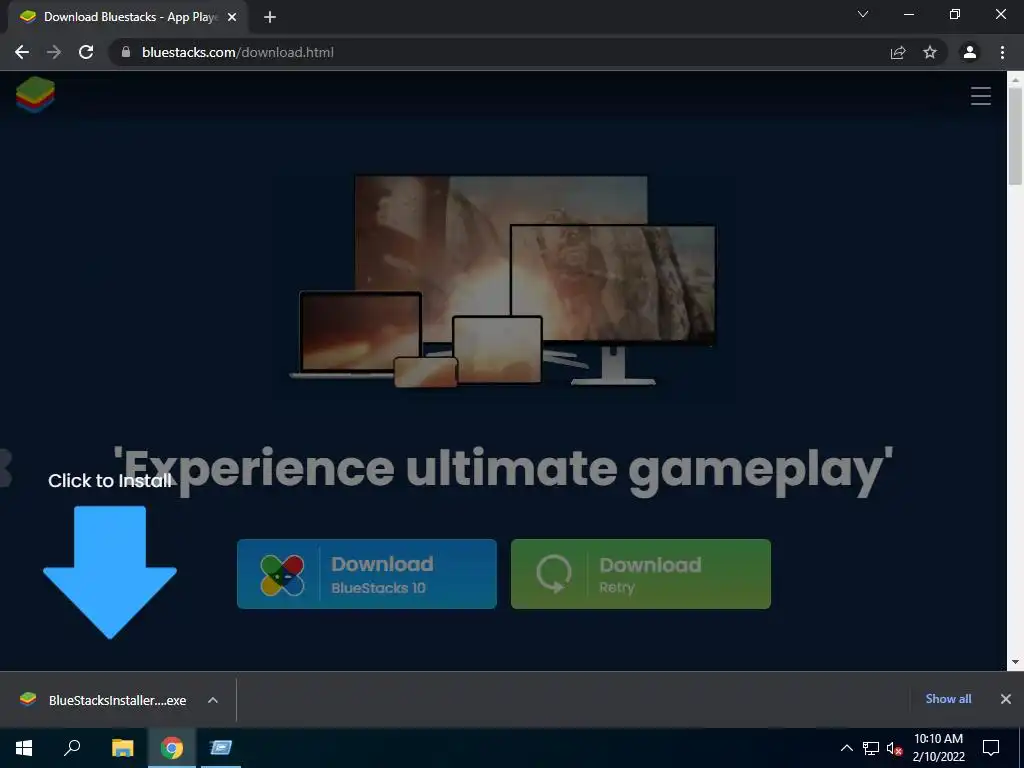Minimize the Chrome window
Viewport: 1024px width, 768px height.
click(908, 14)
